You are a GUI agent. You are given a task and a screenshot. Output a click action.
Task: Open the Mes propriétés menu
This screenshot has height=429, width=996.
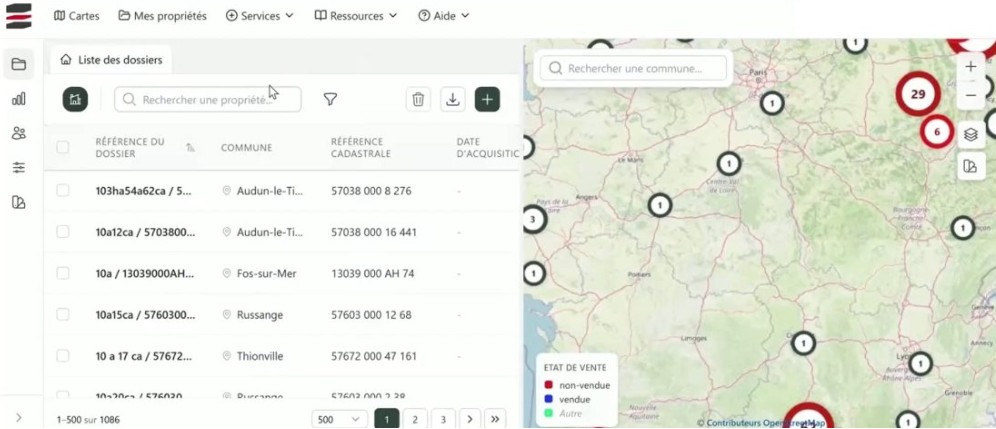(x=162, y=16)
